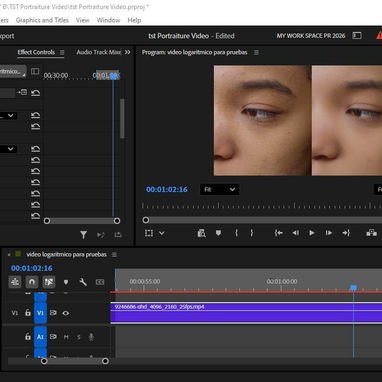
Task: Click the 'tst Portraiture Video - Edited' project title
Action: coord(191,36)
